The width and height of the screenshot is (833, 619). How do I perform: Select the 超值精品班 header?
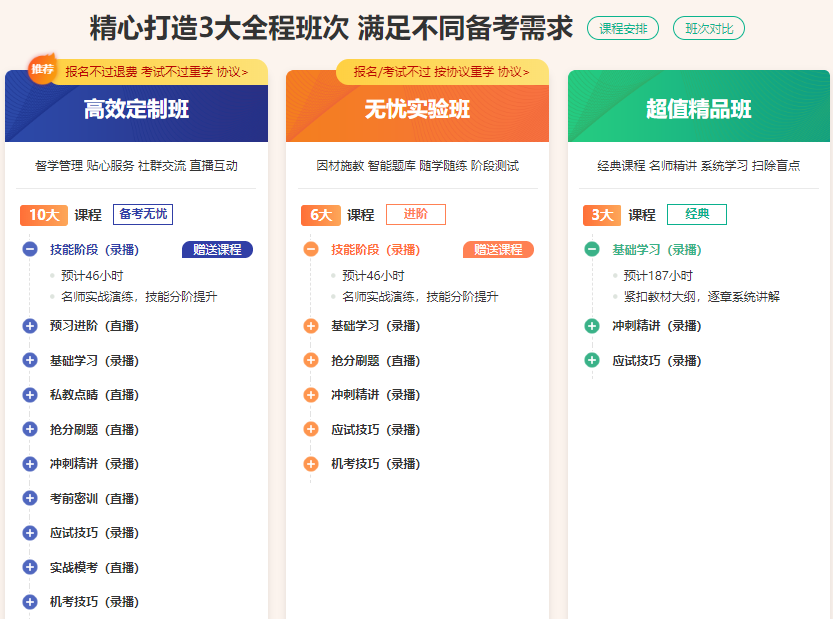coord(698,109)
